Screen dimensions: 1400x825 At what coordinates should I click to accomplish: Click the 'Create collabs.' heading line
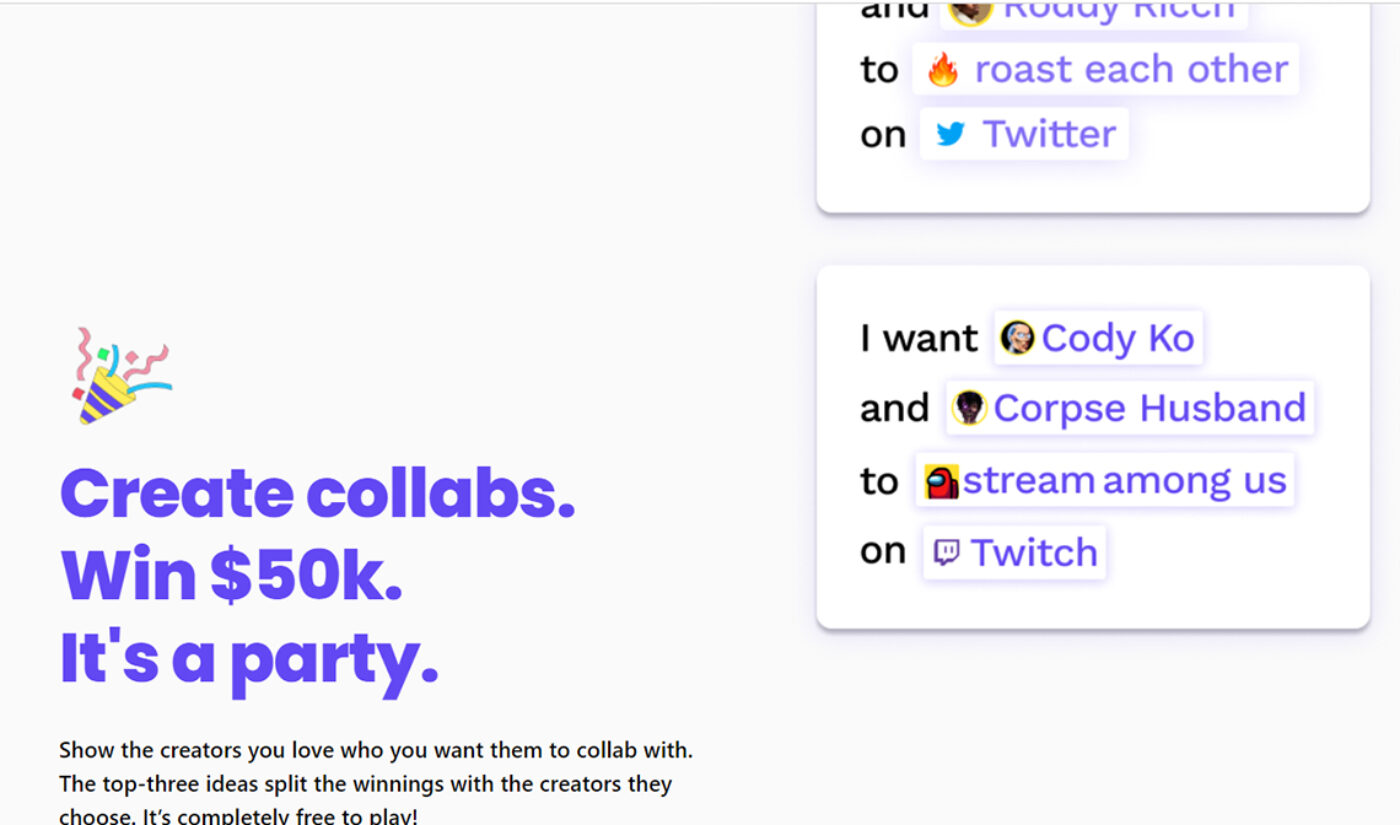pos(318,493)
